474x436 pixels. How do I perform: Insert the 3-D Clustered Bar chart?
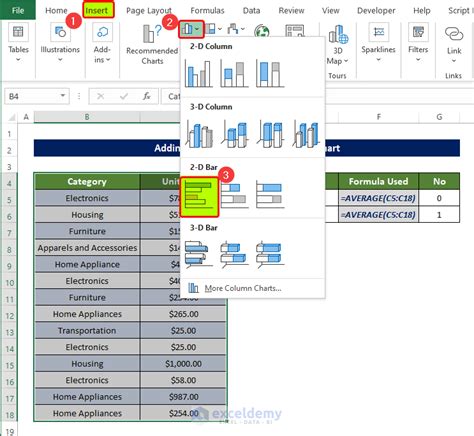pyautogui.click(x=199, y=254)
